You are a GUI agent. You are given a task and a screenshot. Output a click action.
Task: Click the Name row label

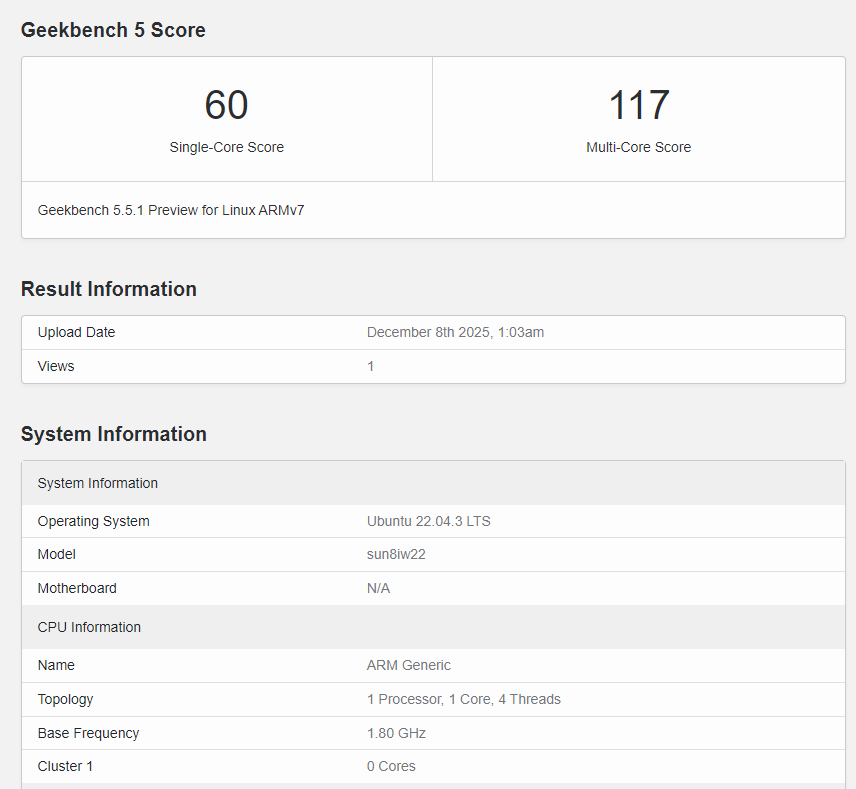click(56, 666)
